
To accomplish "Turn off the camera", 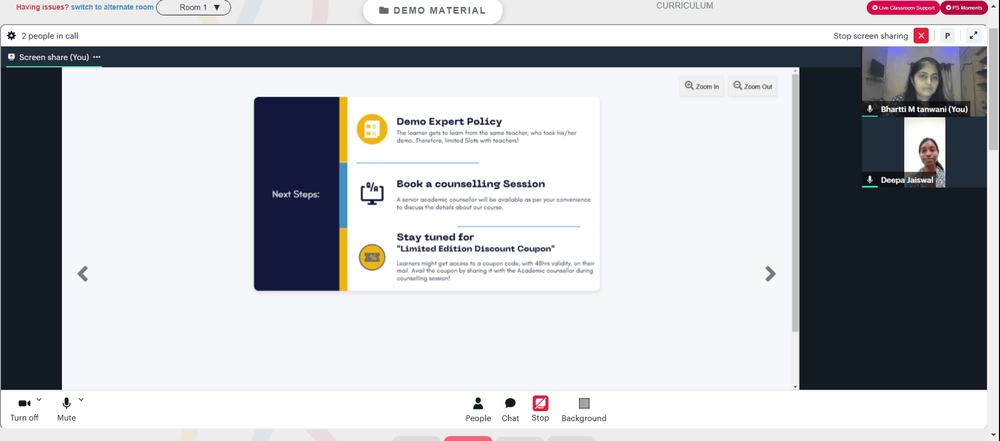I will coord(24,409).
